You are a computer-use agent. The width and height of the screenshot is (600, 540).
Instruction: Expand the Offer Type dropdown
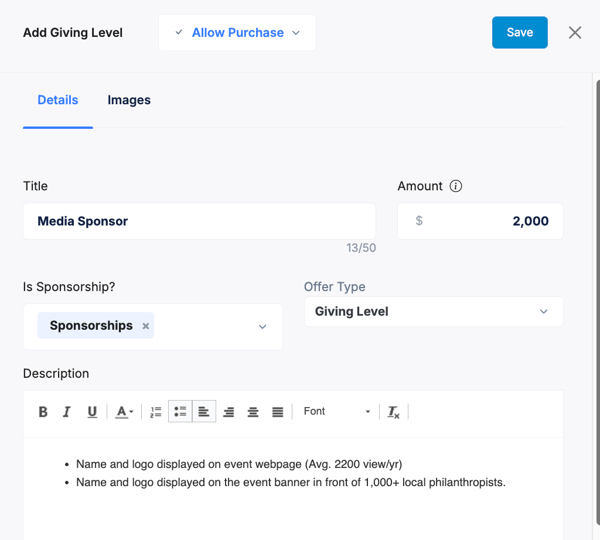point(433,312)
